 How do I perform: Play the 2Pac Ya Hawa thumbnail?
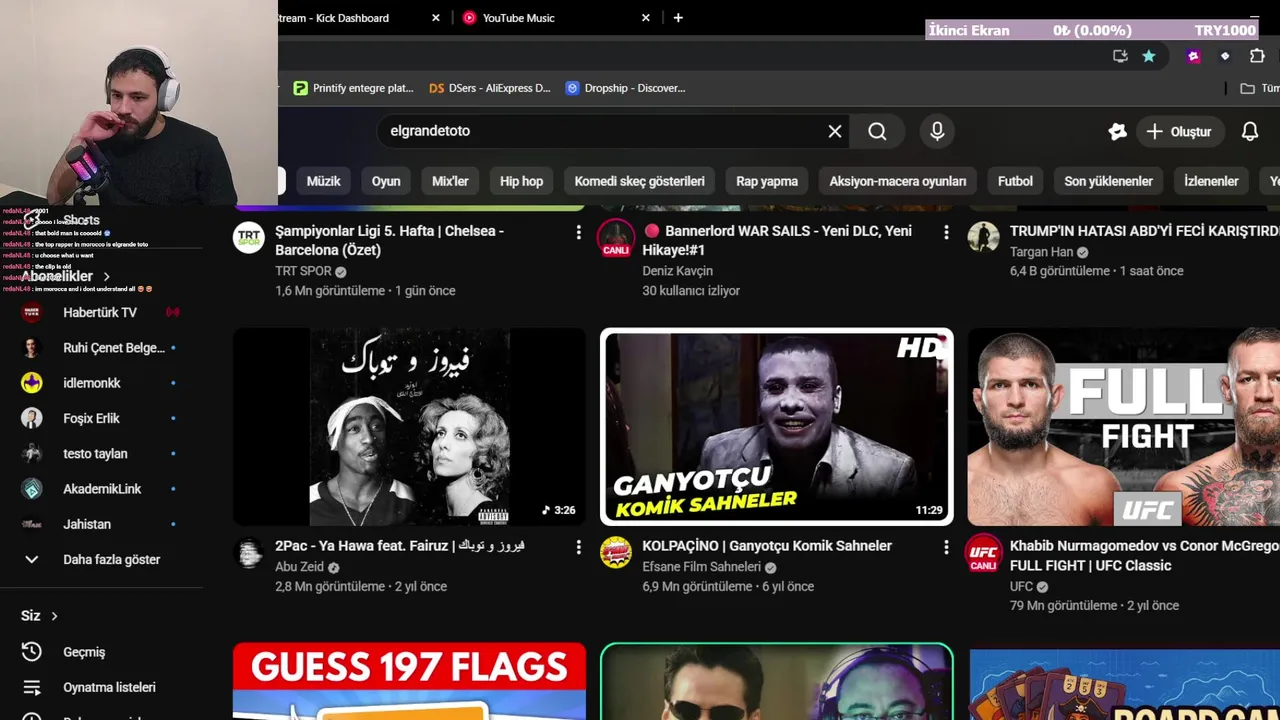(409, 427)
